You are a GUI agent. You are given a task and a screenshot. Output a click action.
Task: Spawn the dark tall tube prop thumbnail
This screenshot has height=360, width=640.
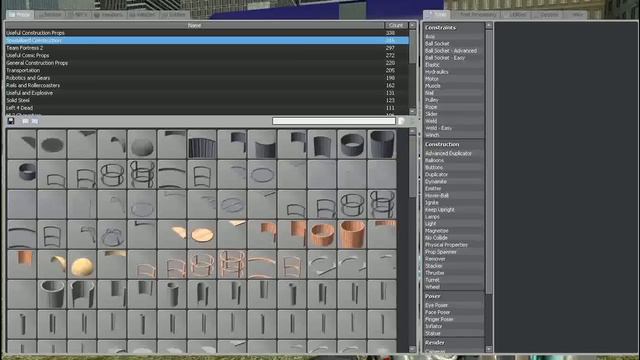point(382,144)
